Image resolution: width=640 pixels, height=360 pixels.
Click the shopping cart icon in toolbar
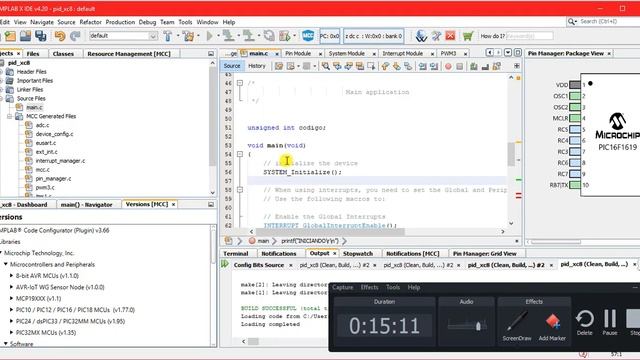[x=468, y=36]
